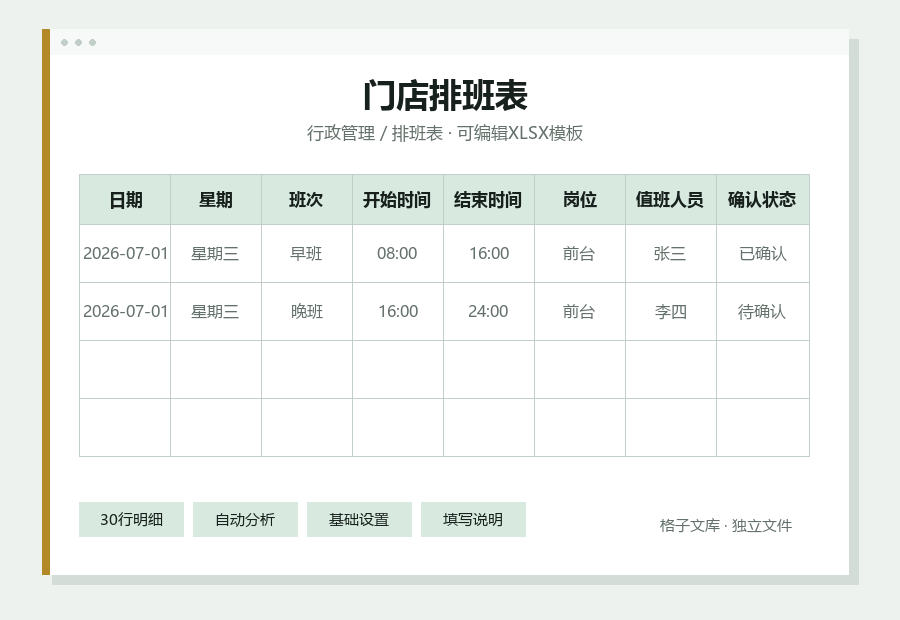The width and height of the screenshot is (900, 620).
Task: Click the 2026-07-01 date in the 早班 row
Action: 125,253
